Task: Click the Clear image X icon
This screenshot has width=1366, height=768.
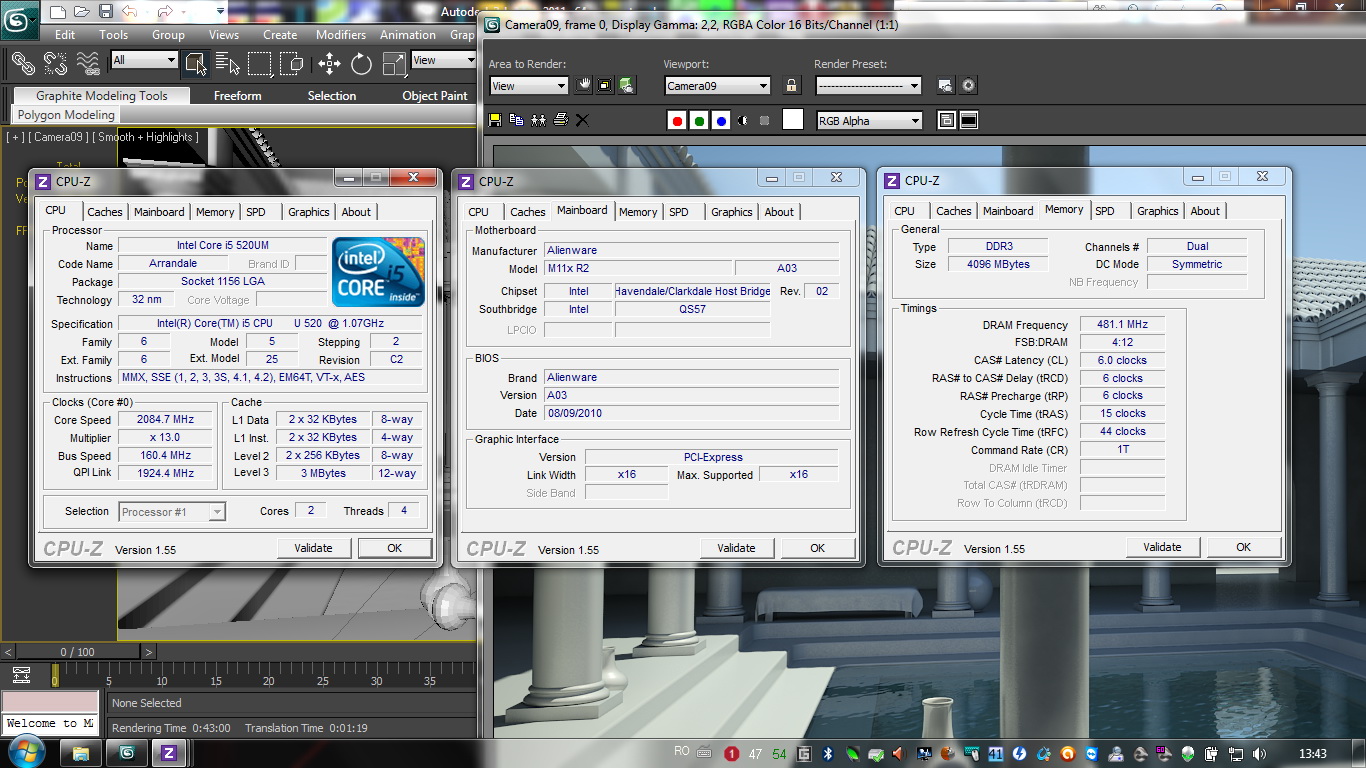Action: (x=583, y=120)
